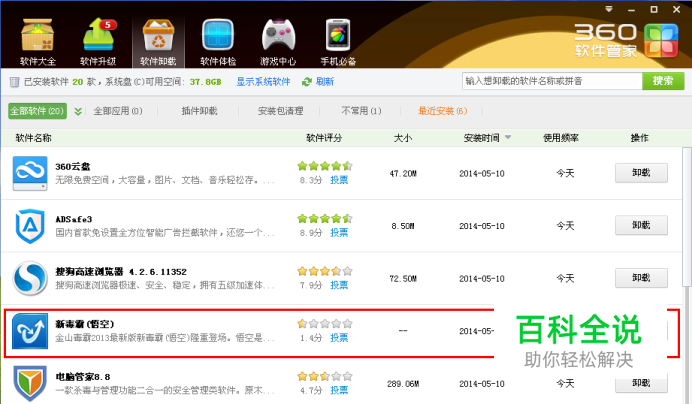
Task: Click the 电脑管家8.8 shield icon
Action: [30, 383]
